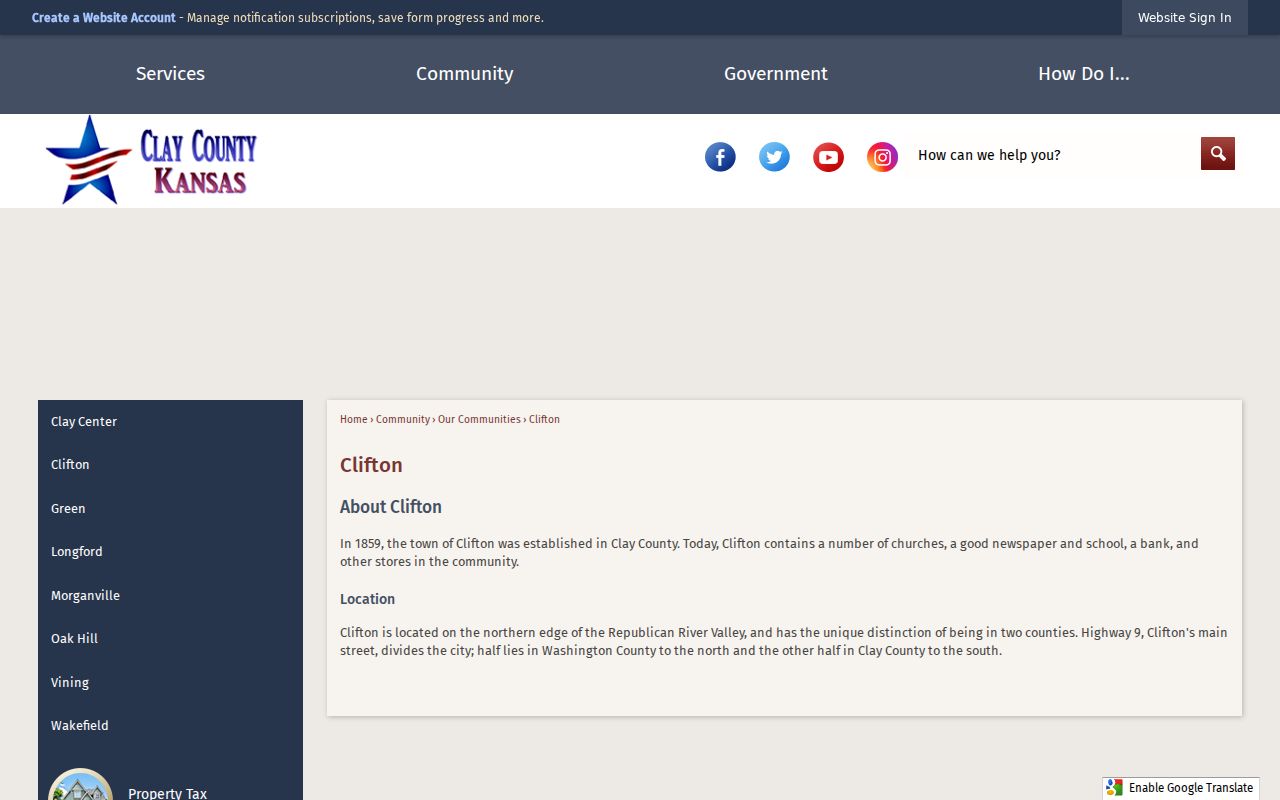1280x800 pixels.
Task: Click Create a Website Account link
Action: coord(104,18)
